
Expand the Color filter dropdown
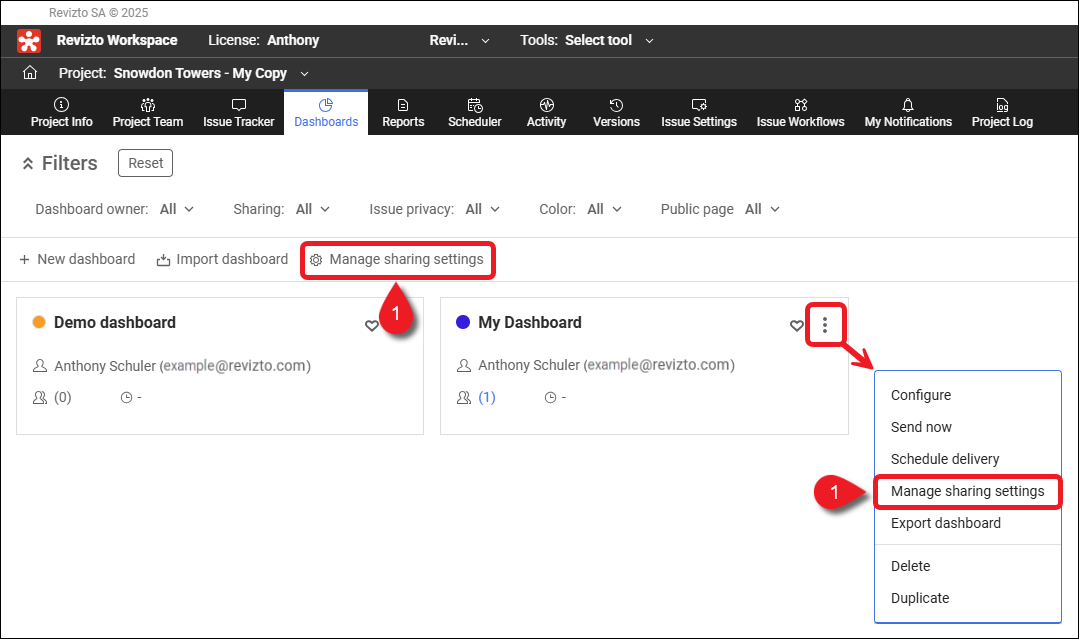click(604, 209)
